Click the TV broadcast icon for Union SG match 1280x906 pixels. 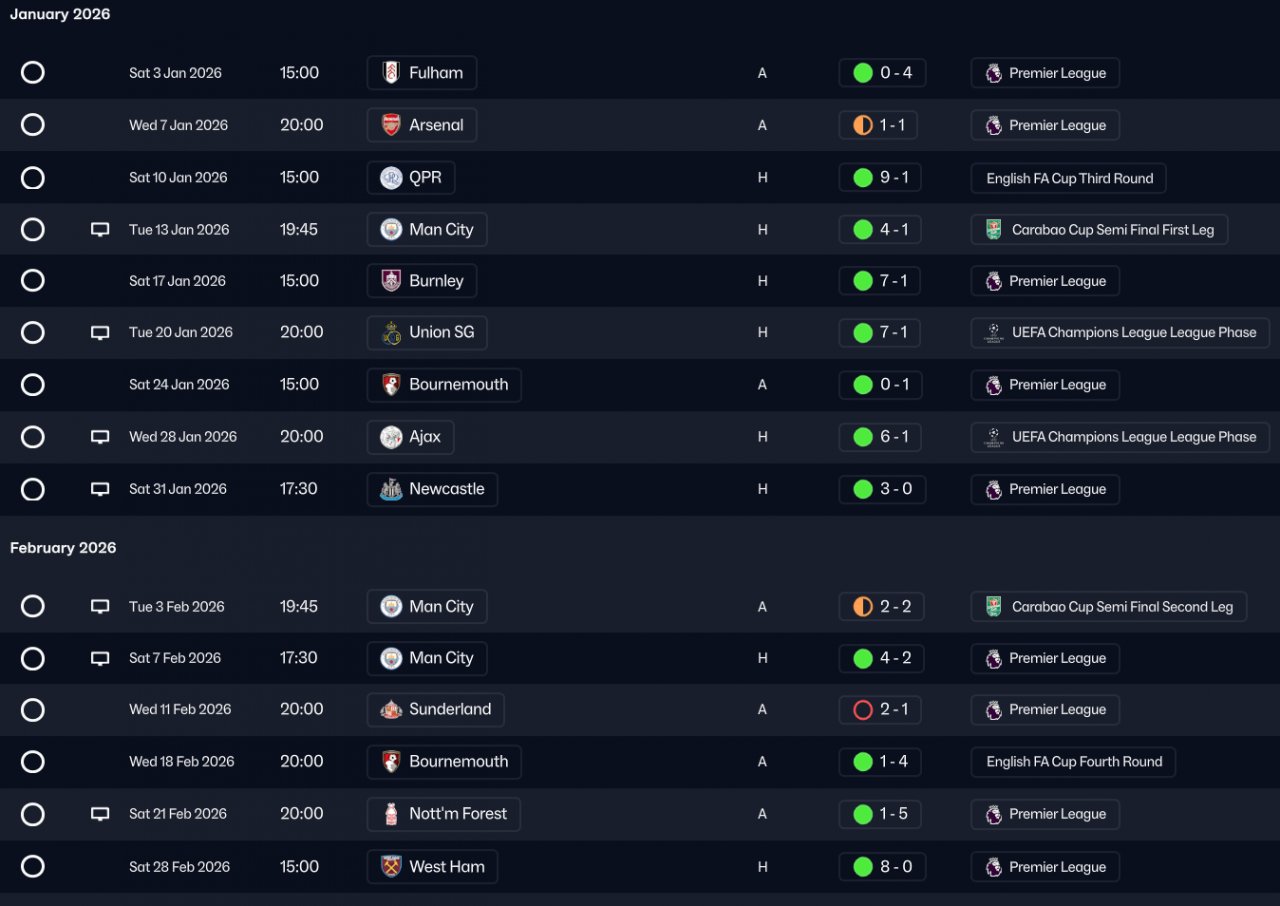tap(100, 333)
